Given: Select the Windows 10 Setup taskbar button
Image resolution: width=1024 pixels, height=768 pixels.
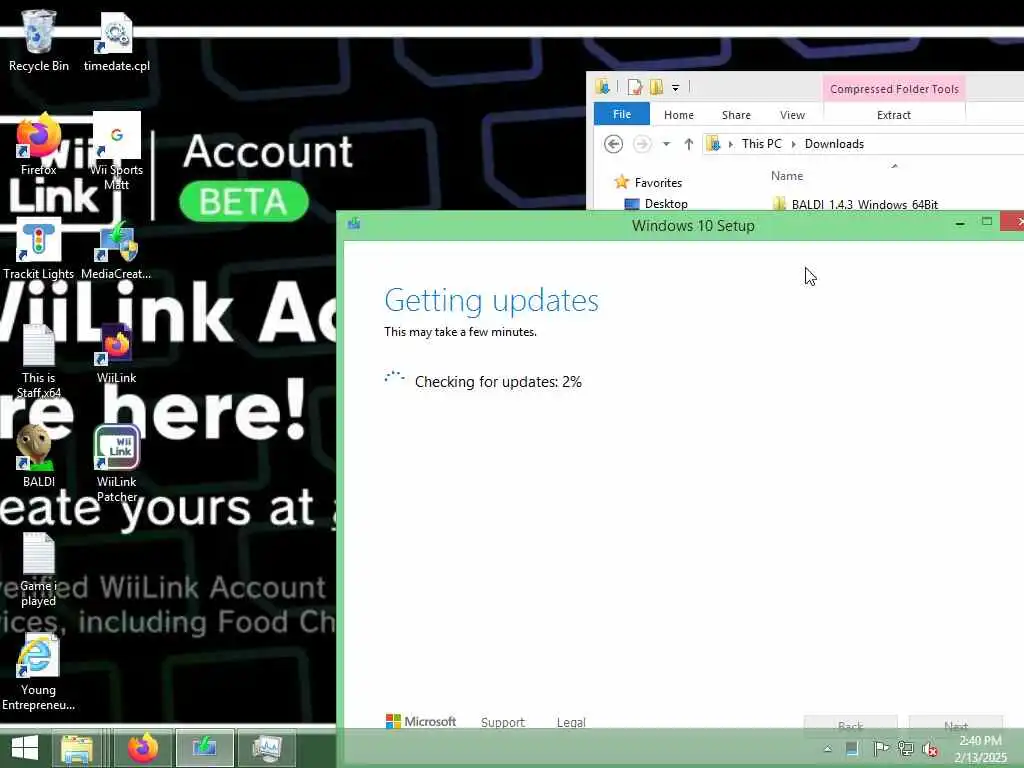Looking at the screenshot, I should pyautogui.click(x=204, y=748).
